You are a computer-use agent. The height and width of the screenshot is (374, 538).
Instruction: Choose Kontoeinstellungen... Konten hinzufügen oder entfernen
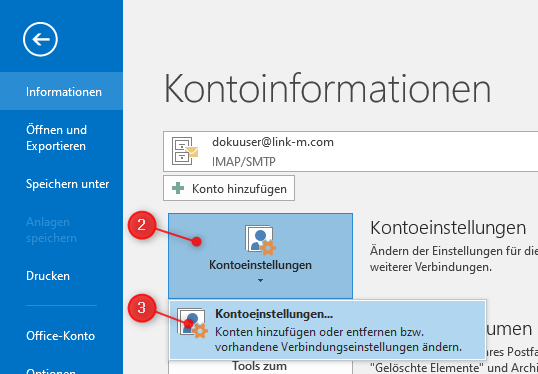(x=328, y=330)
